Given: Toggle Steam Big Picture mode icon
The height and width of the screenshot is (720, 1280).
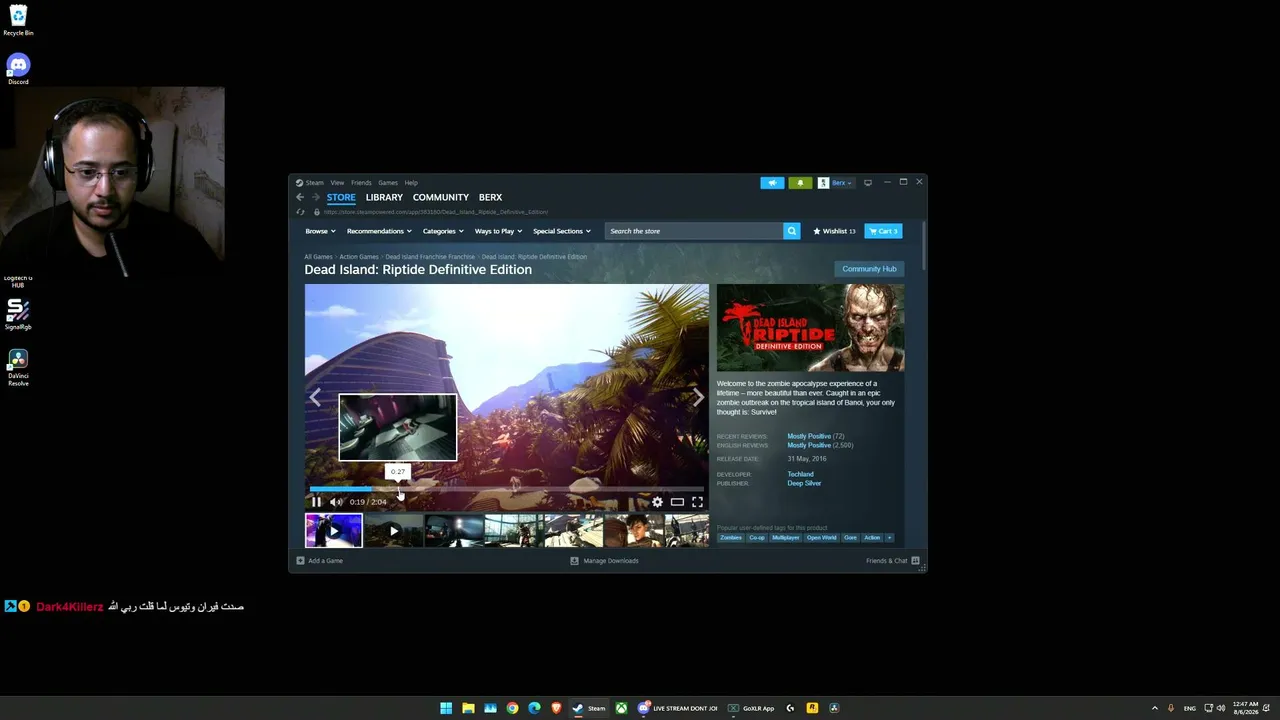Looking at the screenshot, I should (x=868, y=183).
